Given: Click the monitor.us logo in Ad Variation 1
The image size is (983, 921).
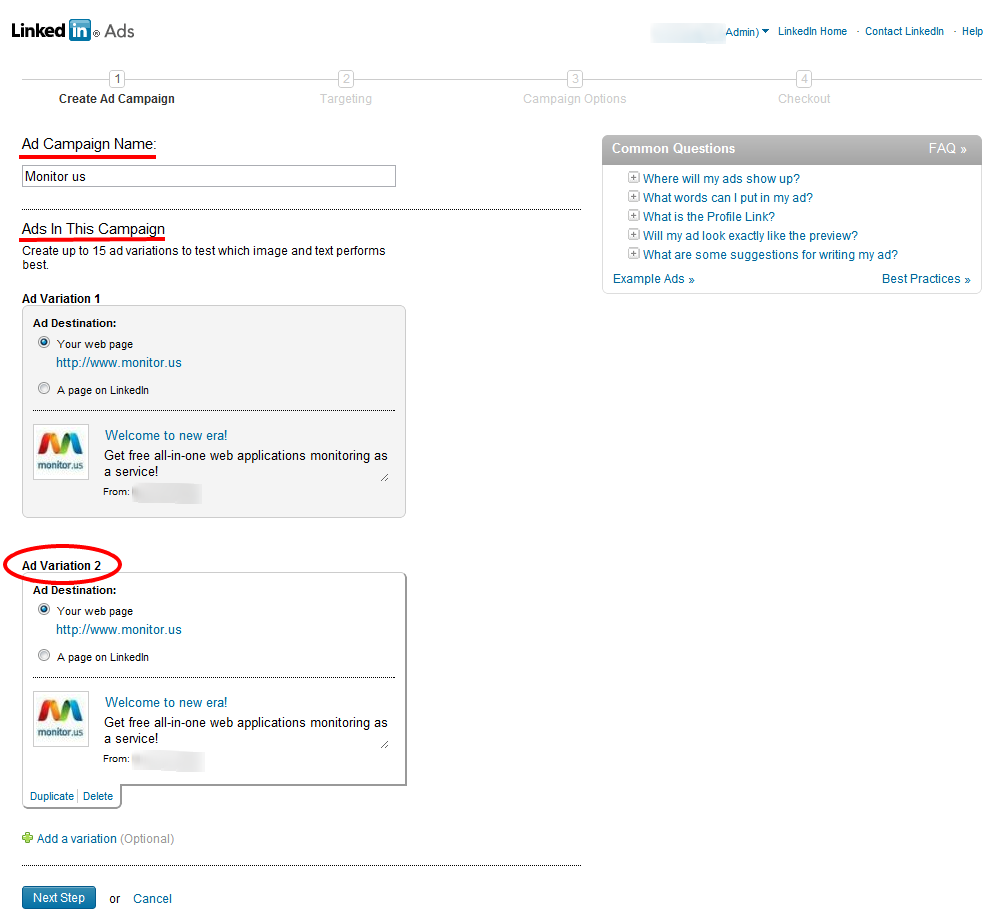Looking at the screenshot, I should 61,452.
